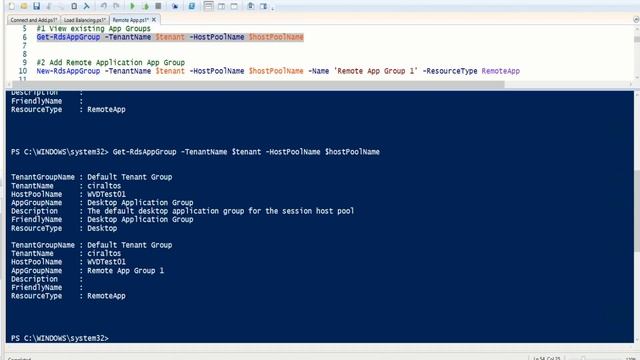Click 'Desktop Application Group' AppGroupName value
The height and width of the screenshot is (360, 640).
[140, 202]
